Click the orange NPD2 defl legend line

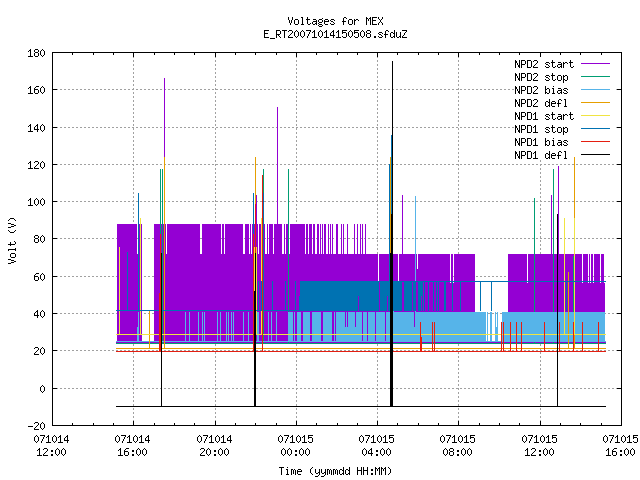coord(595,103)
